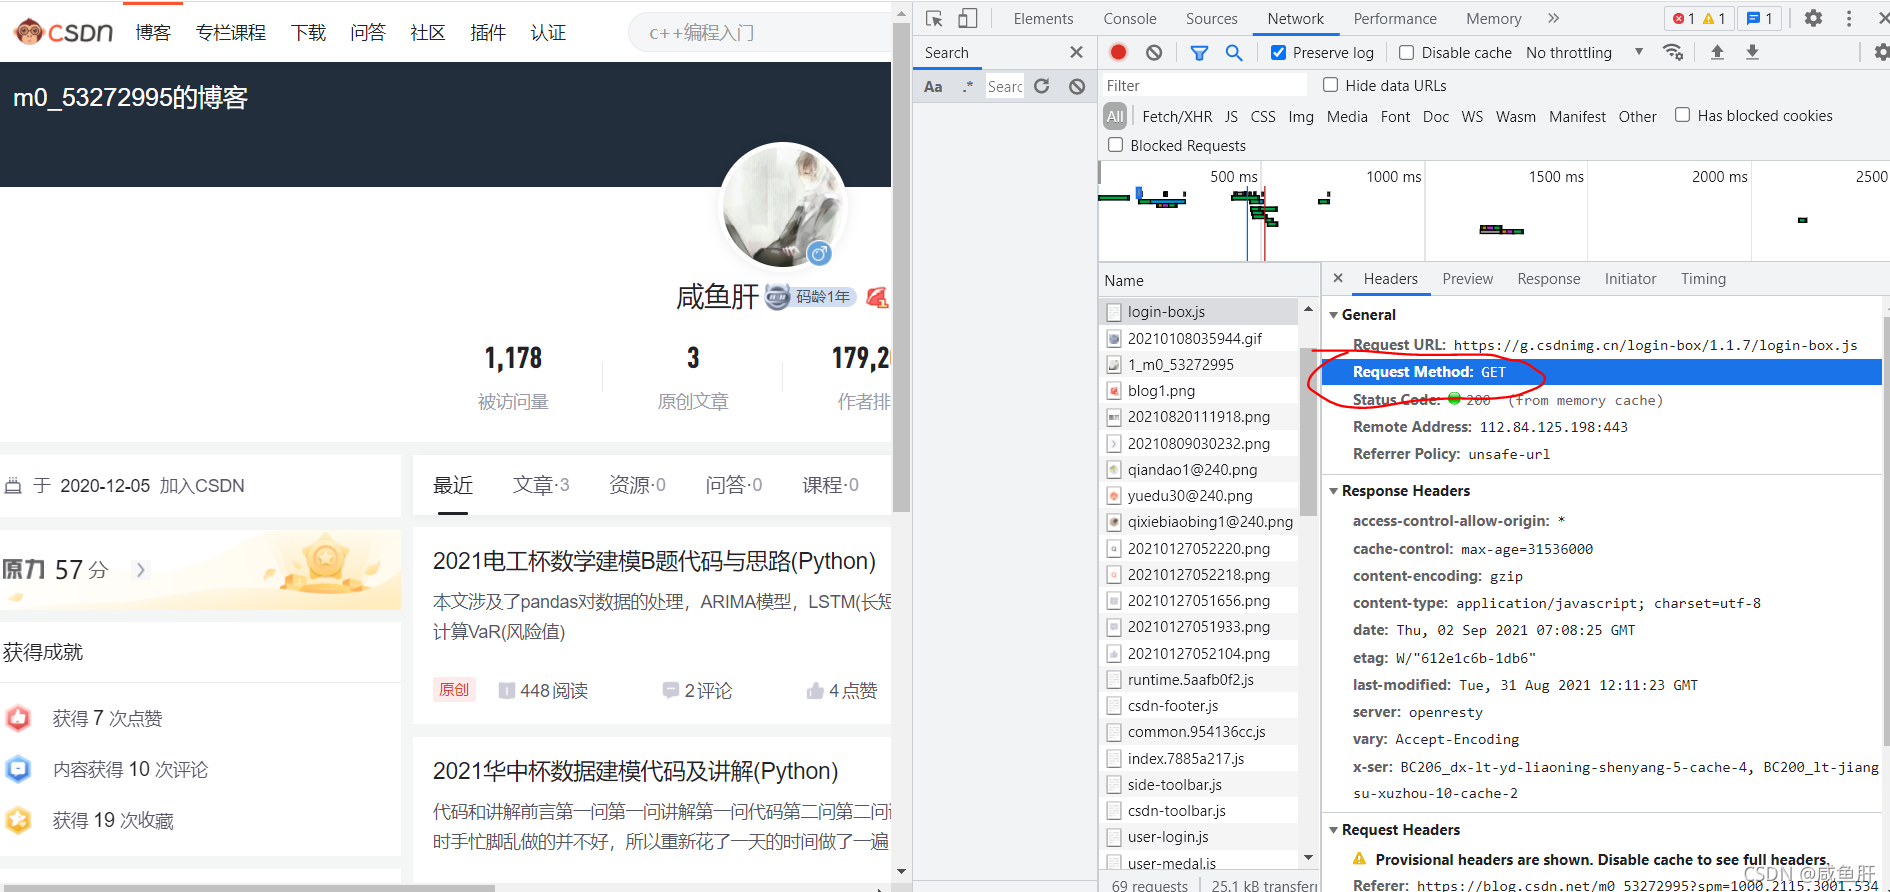The image size is (1890, 892).
Task: Filter requests by Img type
Action: (x=1301, y=117)
